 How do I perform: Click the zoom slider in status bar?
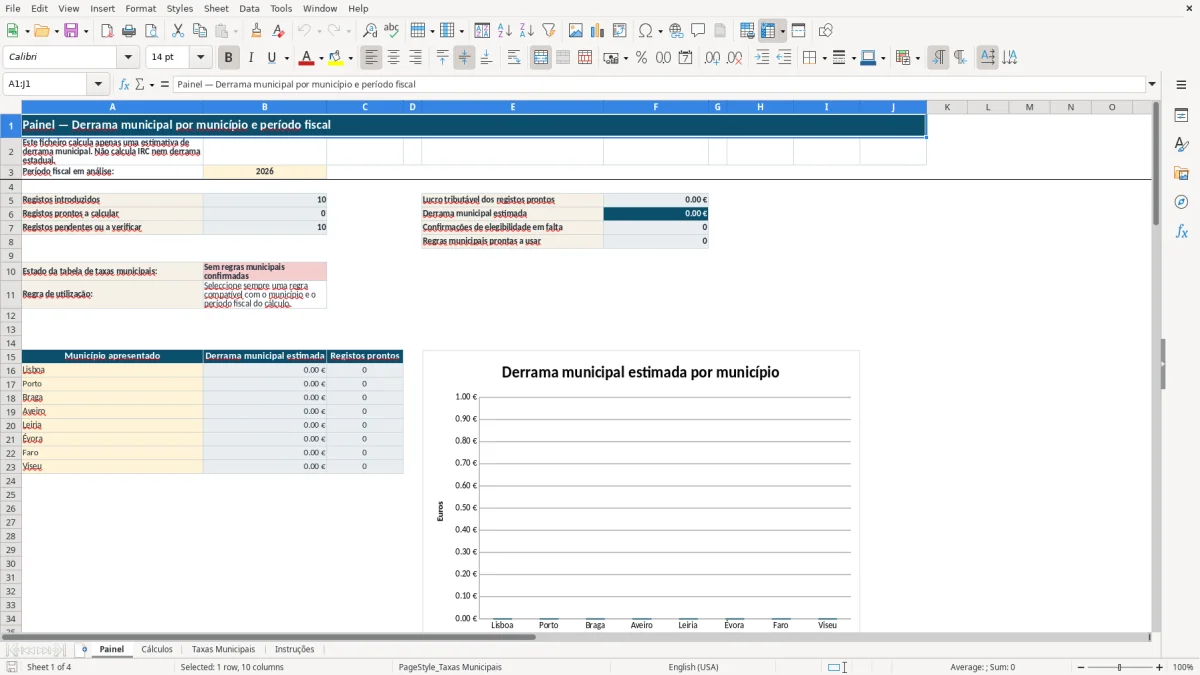pos(1119,667)
